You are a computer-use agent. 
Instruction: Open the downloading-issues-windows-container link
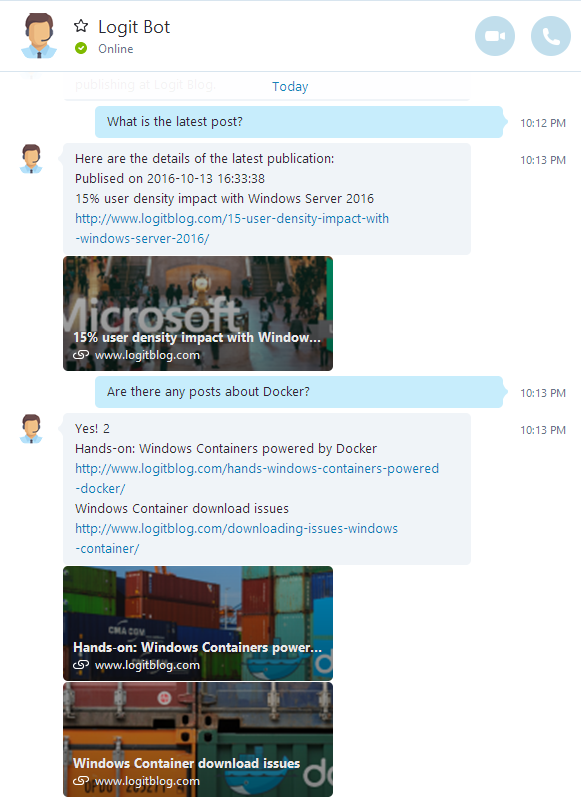237,538
